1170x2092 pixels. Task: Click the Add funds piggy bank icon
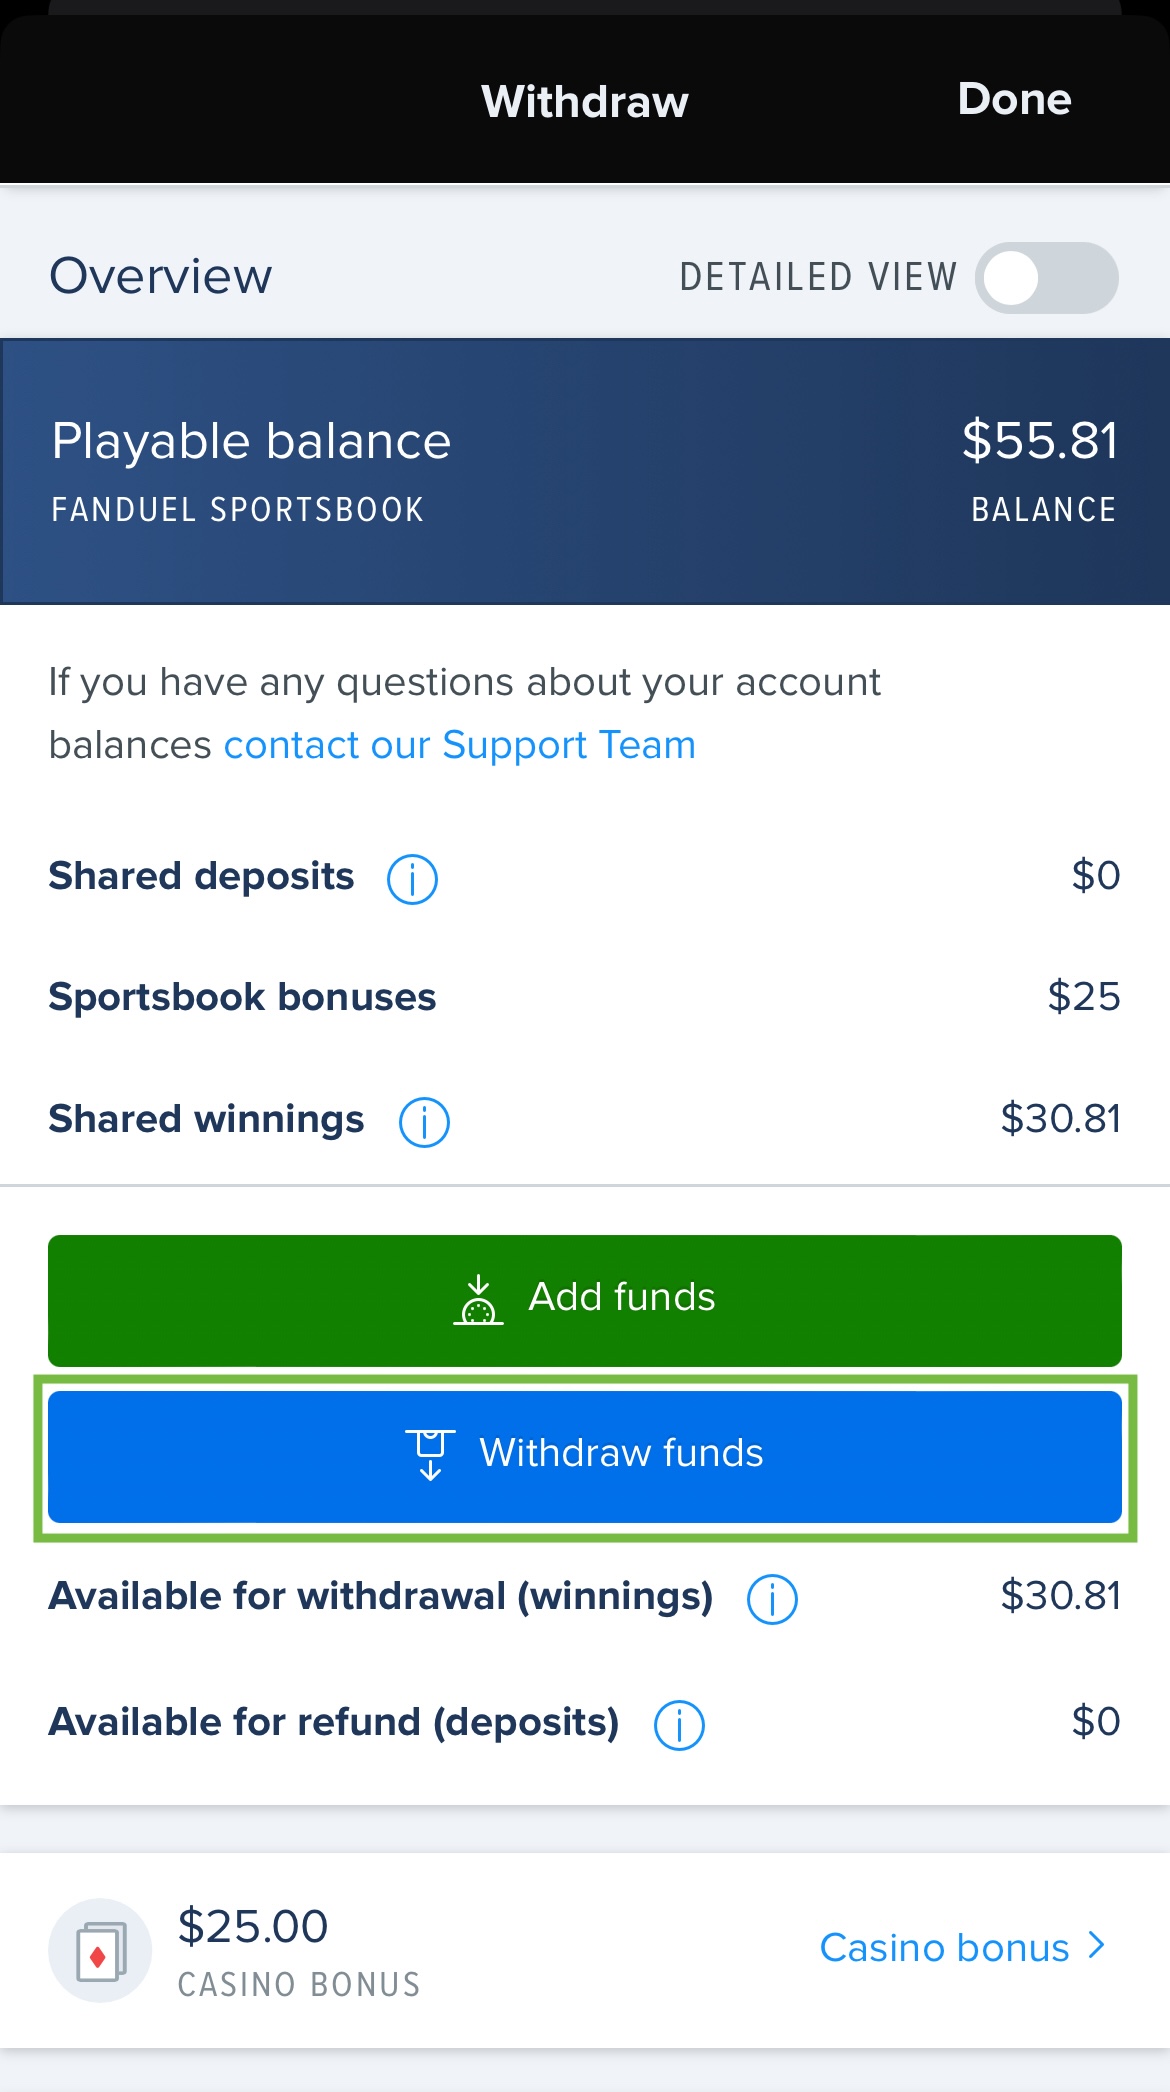click(478, 1297)
